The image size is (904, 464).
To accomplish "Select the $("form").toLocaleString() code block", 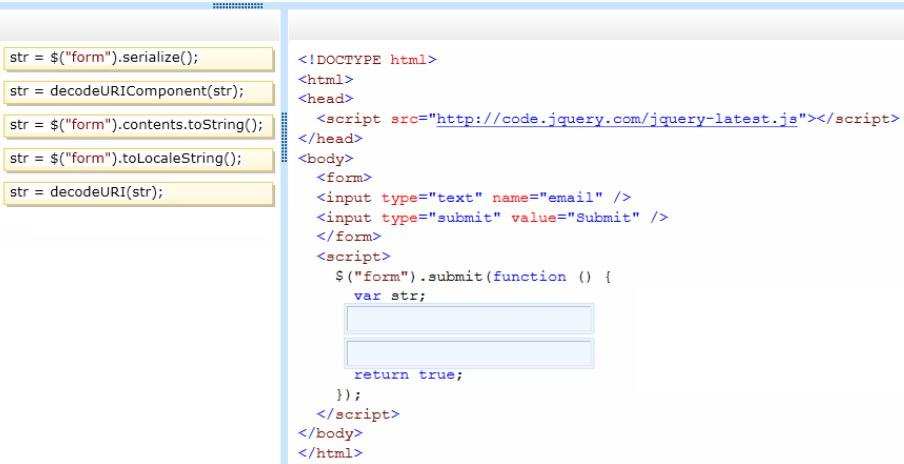I will 138,160.
